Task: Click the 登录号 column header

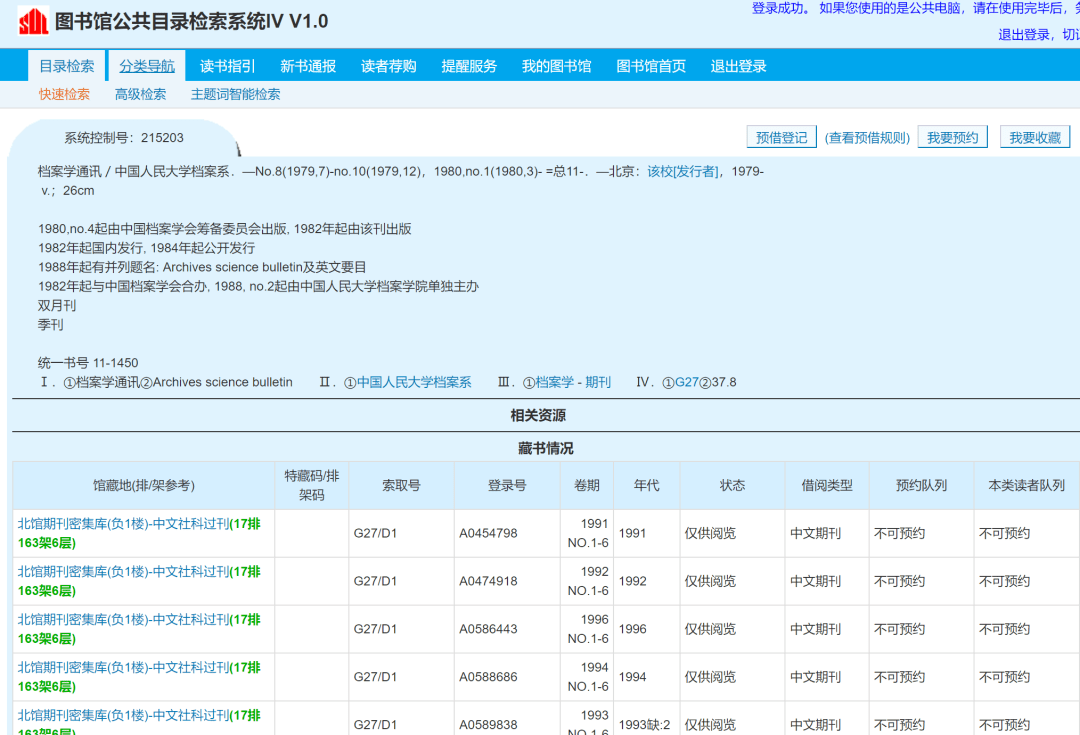Action: click(507, 486)
